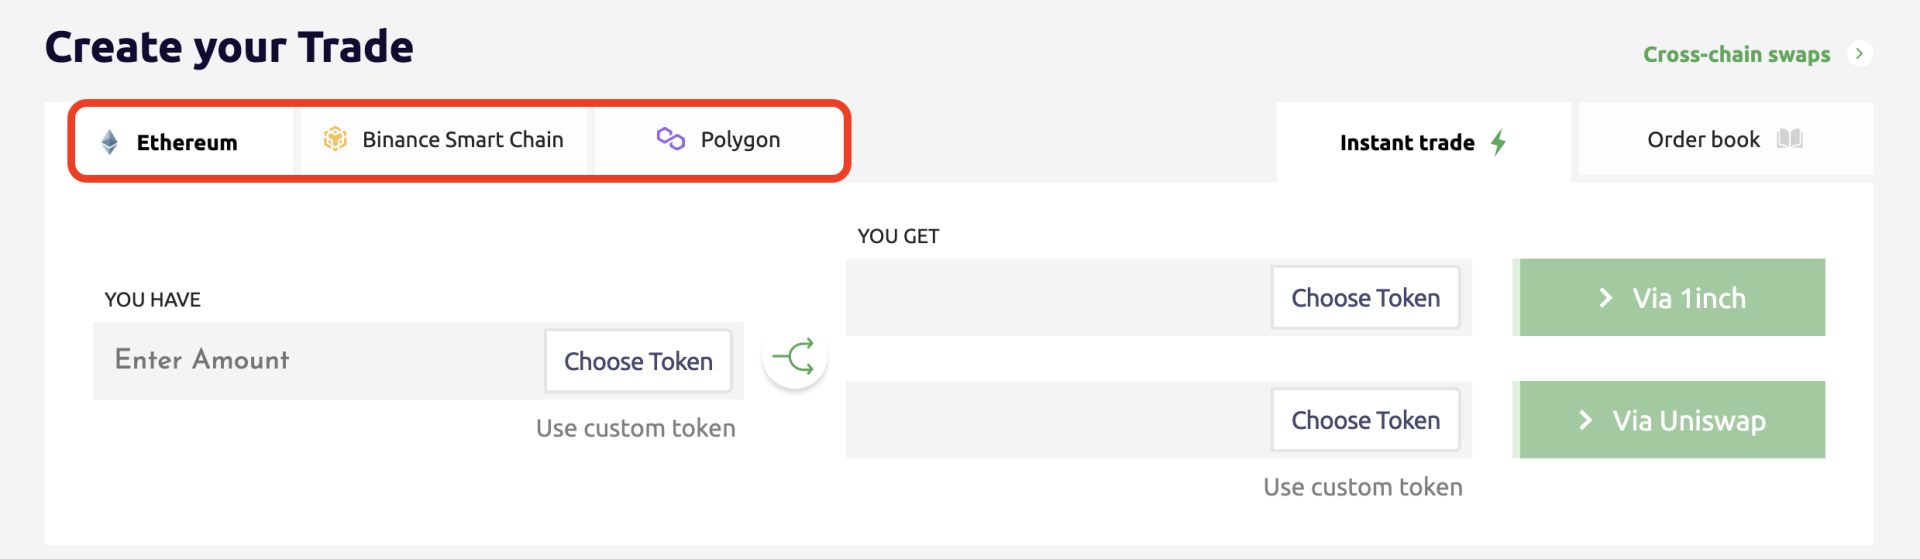Click the arrow circle beside Cross-chain swaps
The width and height of the screenshot is (1920, 559).
pyautogui.click(x=1859, y=54)
